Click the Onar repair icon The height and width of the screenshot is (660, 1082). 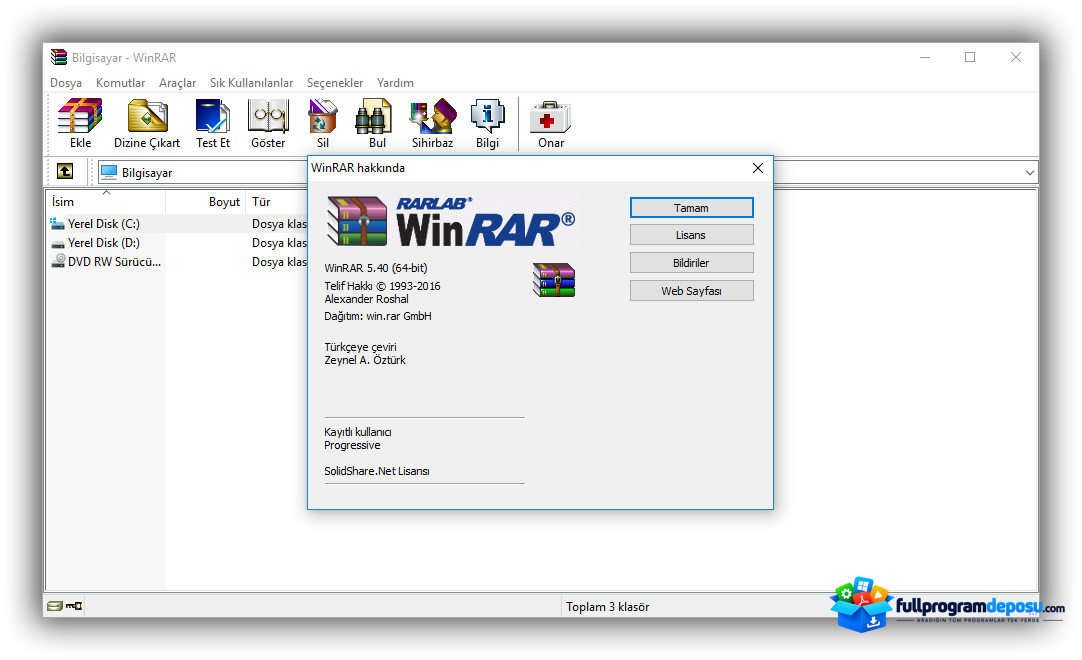pyautogui.click(x=550, y=117)
